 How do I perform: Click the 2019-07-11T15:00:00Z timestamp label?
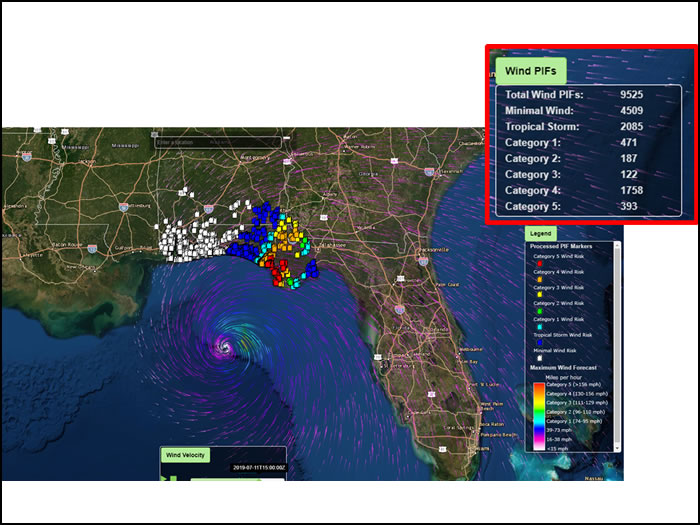click(x=259, y=467)
